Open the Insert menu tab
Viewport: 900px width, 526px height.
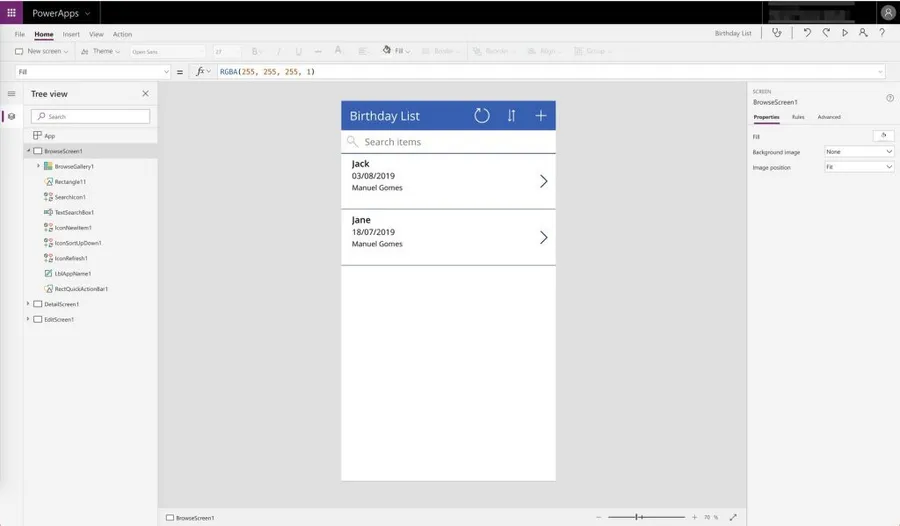point(71,34)
